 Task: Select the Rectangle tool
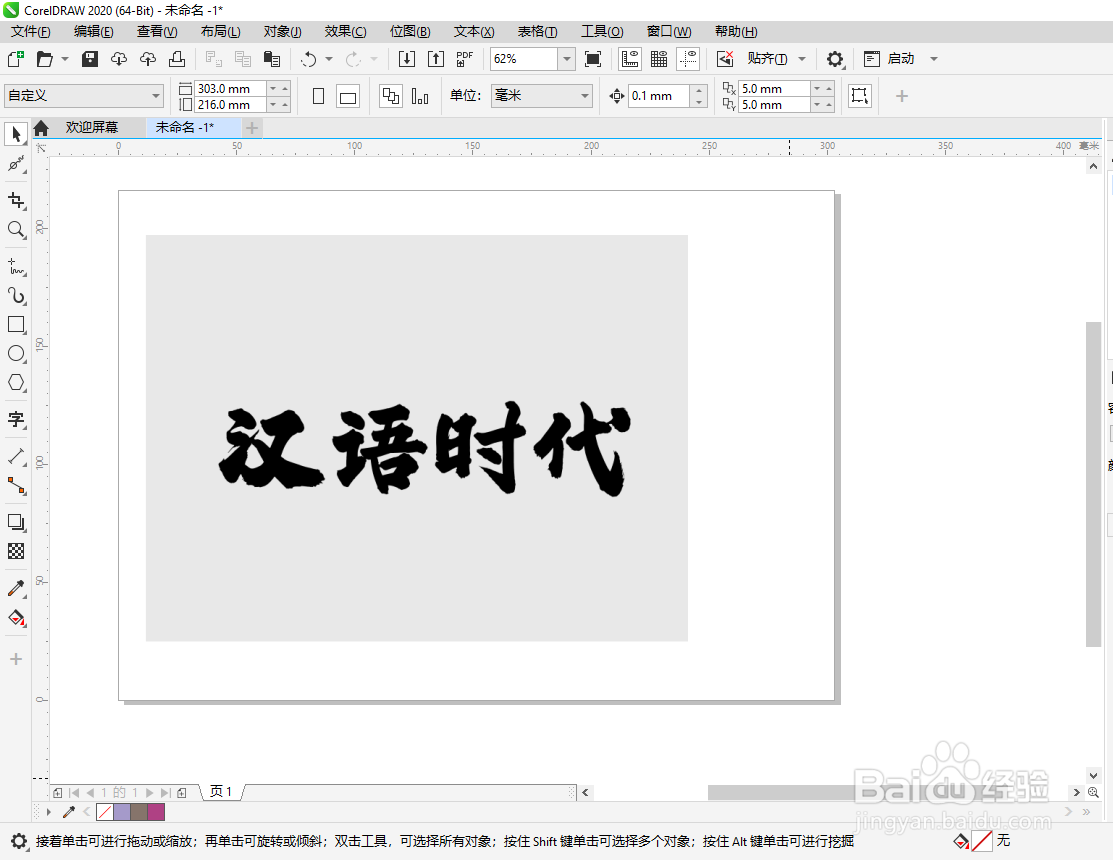tap(15, 324)
